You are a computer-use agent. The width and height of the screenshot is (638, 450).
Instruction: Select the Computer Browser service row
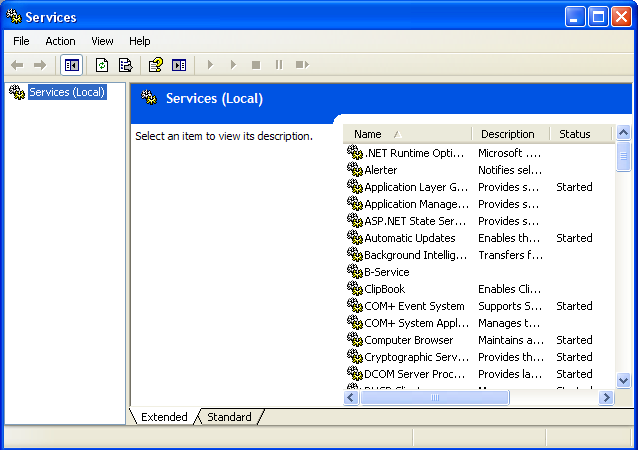[x=408, y=340]
